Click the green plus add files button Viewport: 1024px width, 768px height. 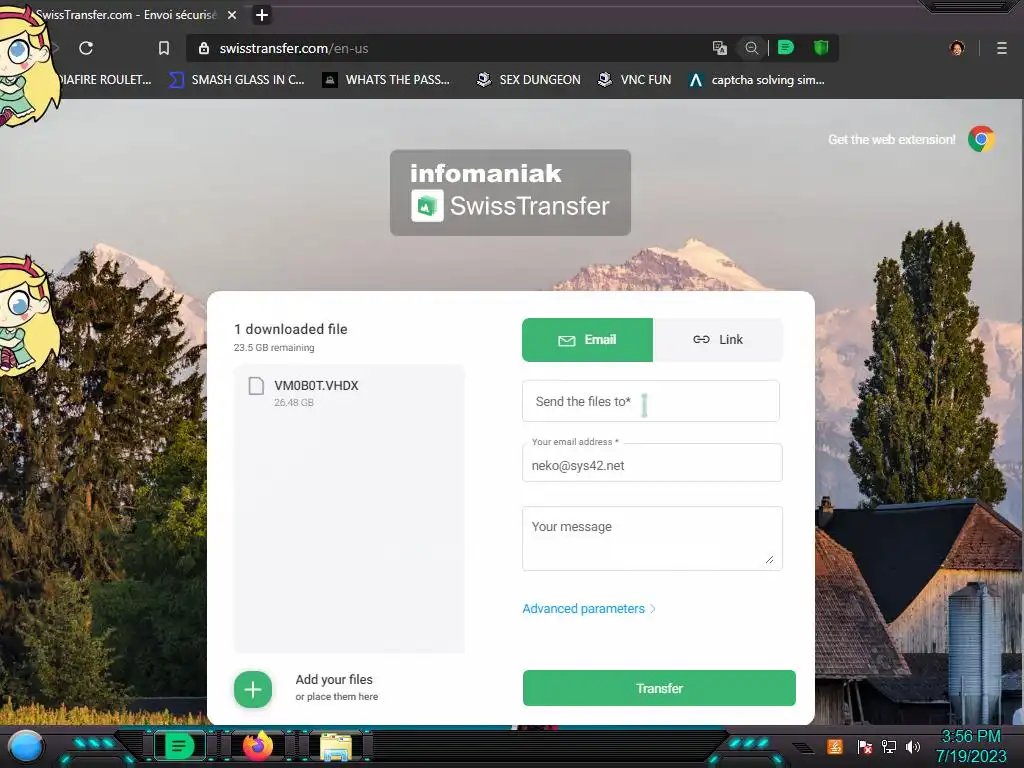point(253,690)
